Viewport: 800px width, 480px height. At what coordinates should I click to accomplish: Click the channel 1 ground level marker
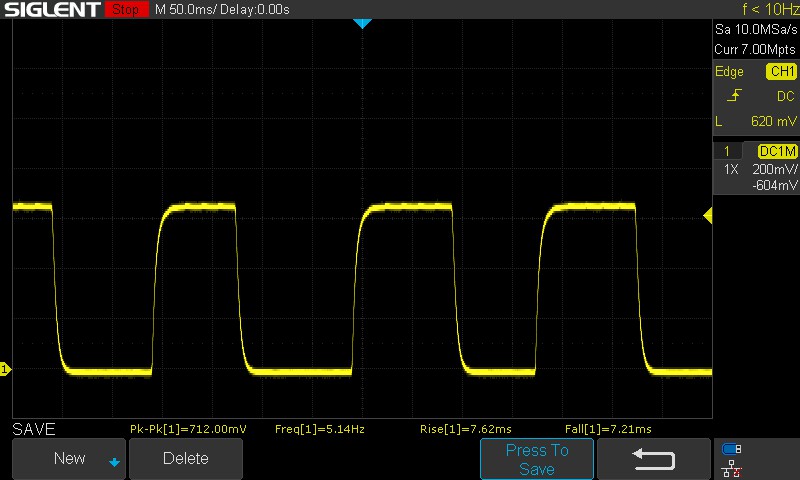[x=5, y=369]
